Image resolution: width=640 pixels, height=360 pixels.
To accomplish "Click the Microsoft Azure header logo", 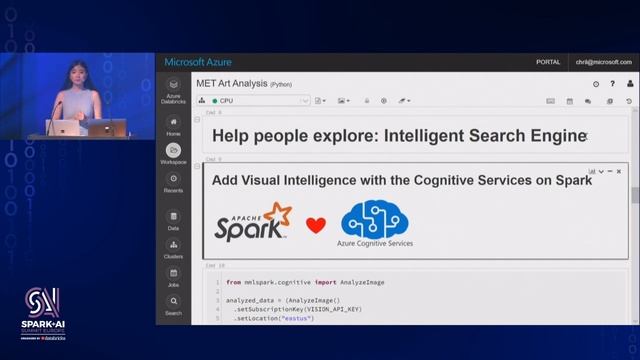I will pos(198,62).
